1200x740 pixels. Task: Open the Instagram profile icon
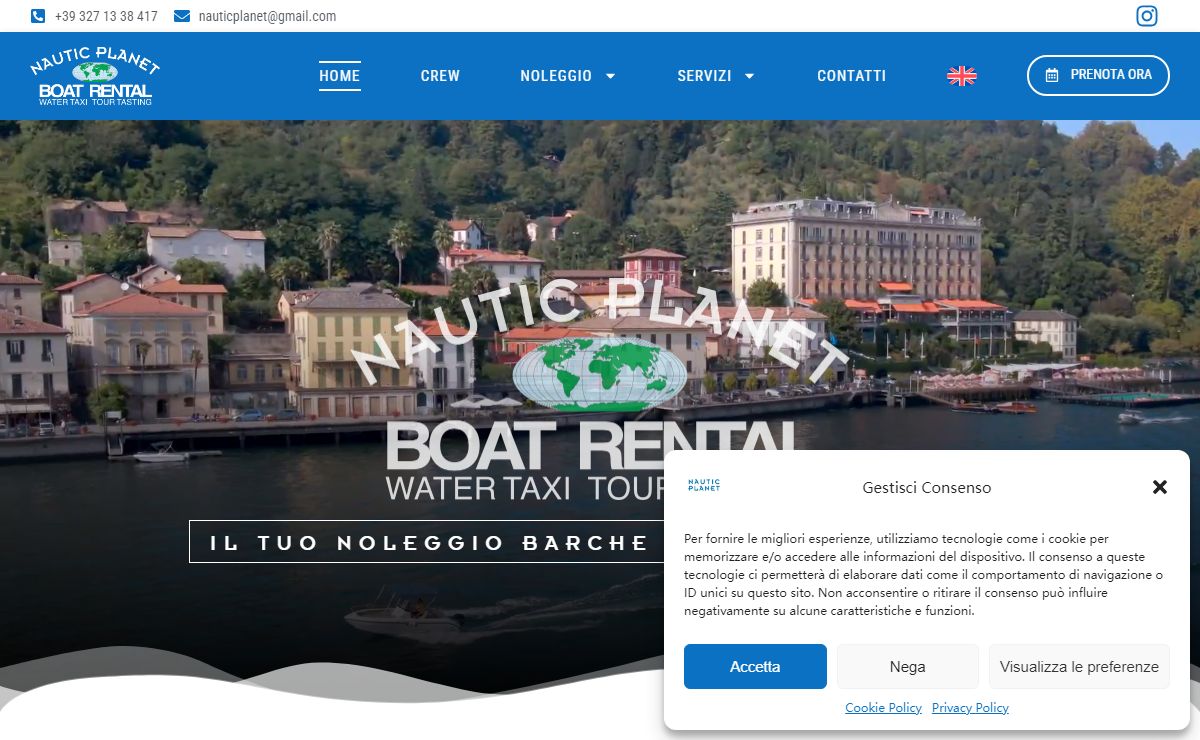(x=1147, y=16)
